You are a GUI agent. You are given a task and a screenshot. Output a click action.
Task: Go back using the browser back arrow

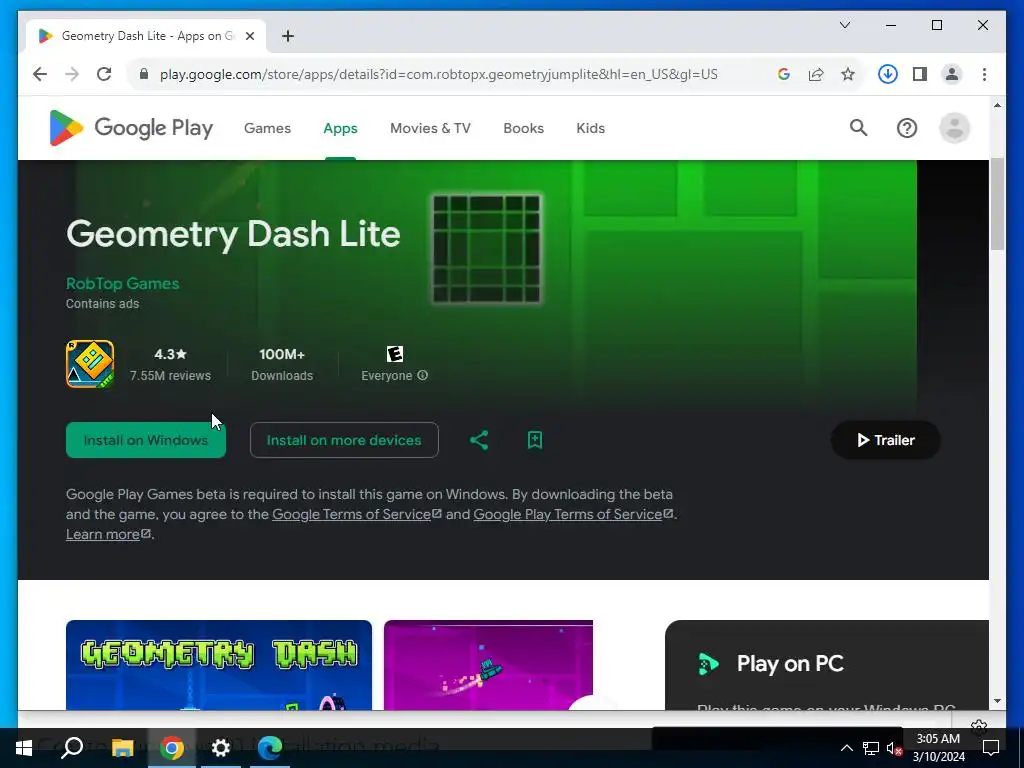40,74
